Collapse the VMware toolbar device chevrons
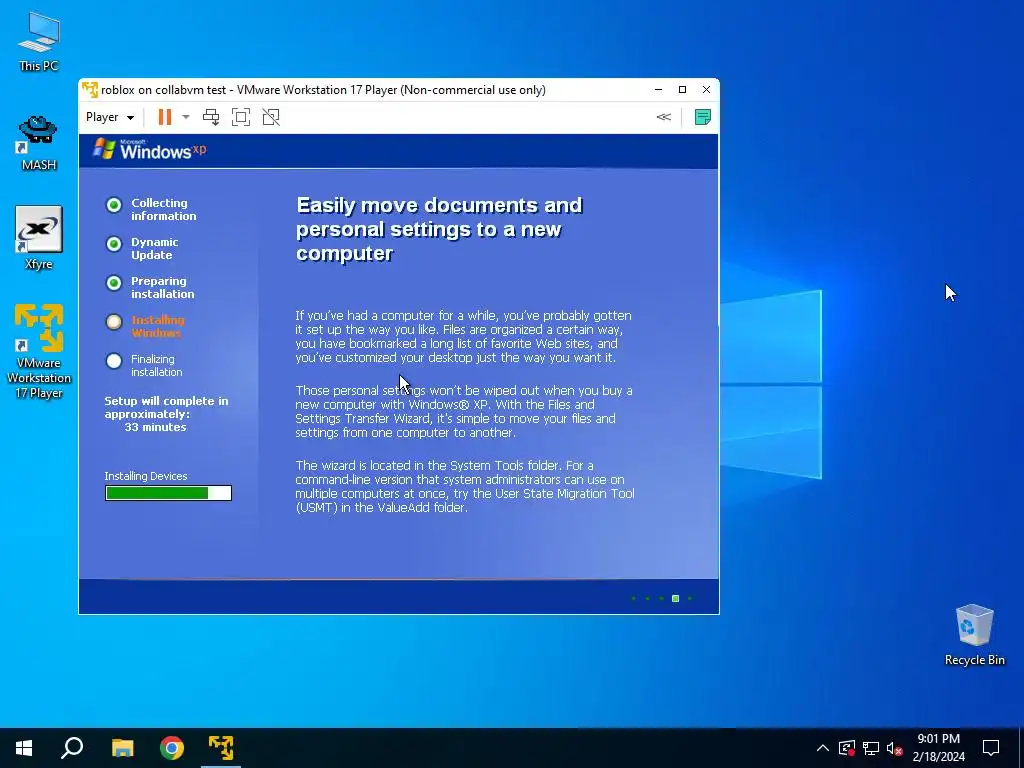Viewport: 1024px width, 768px height. coord(664,117)
